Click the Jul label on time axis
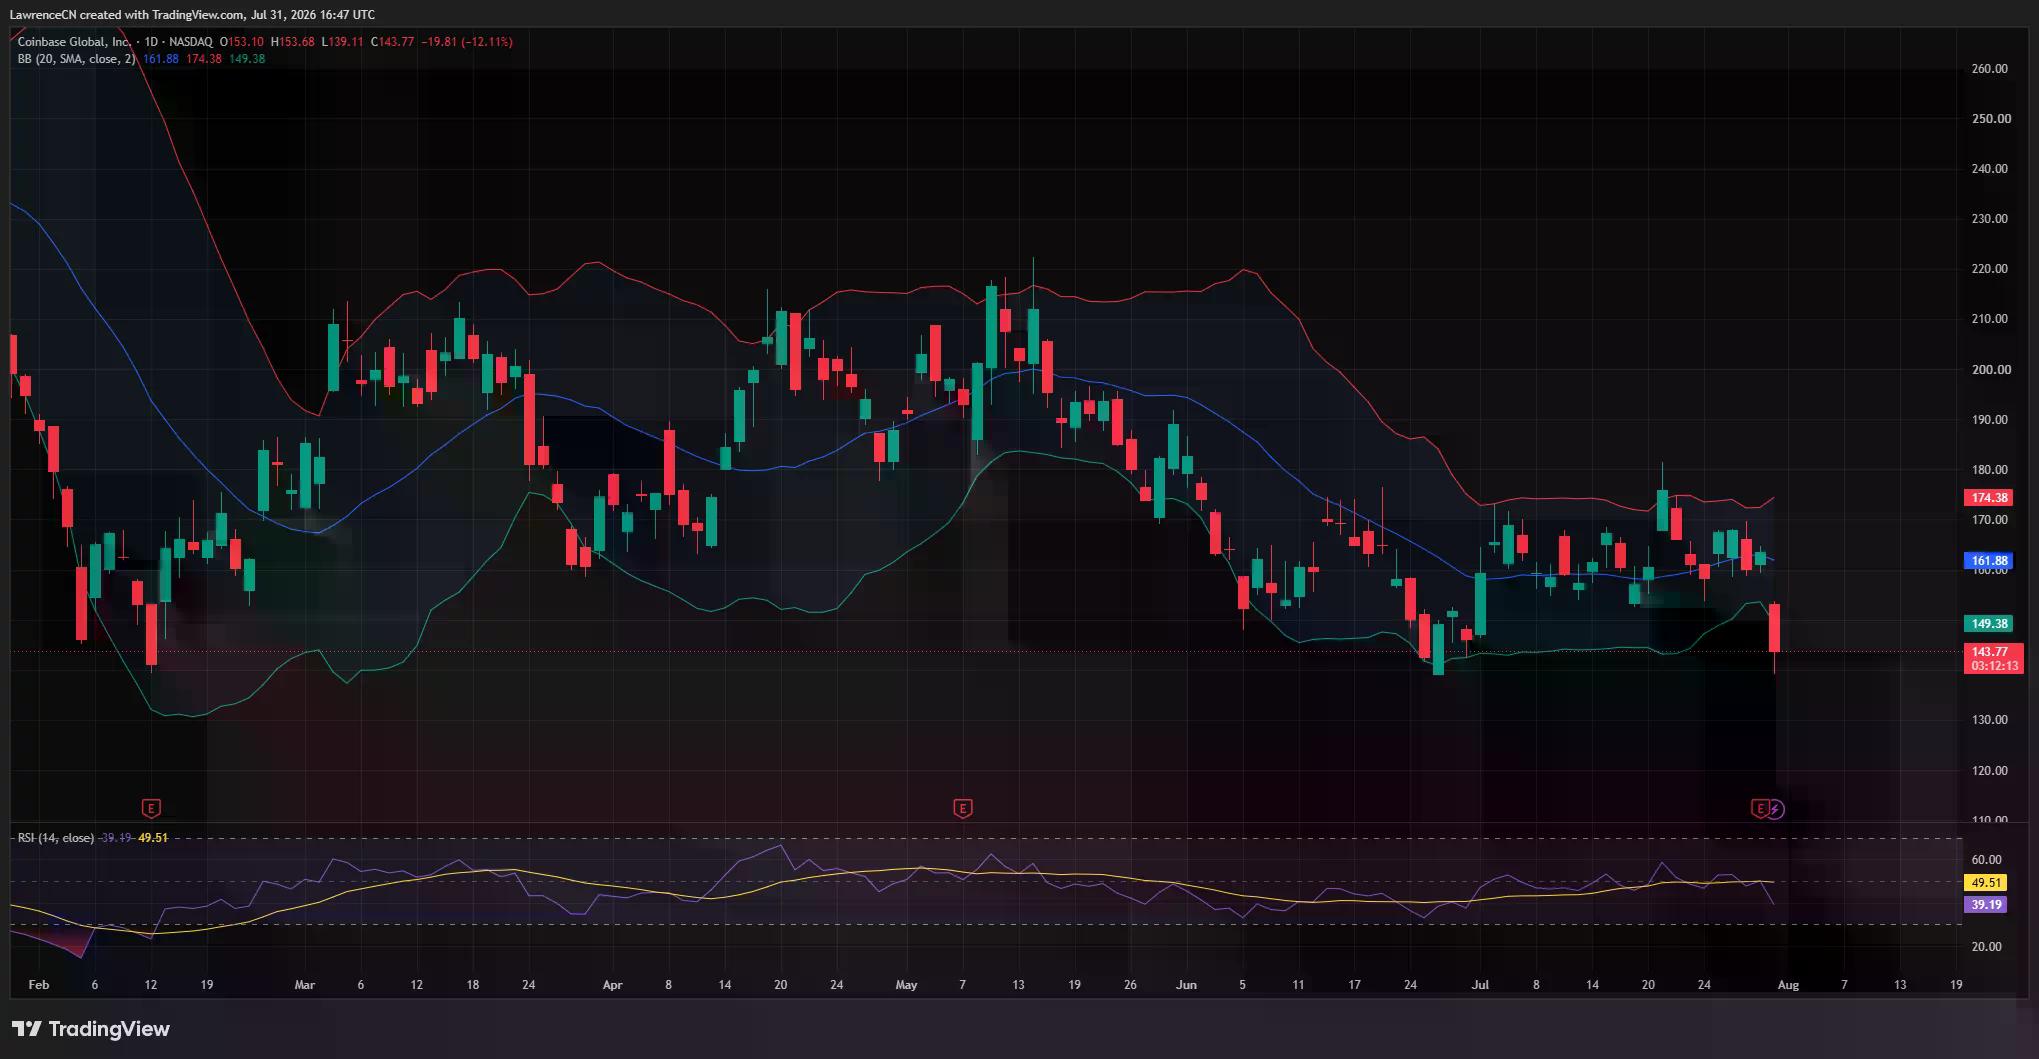Image resolution: width=2039 pixels, height=1059 pixels. pyautogui.click(x=1480, y=985)
